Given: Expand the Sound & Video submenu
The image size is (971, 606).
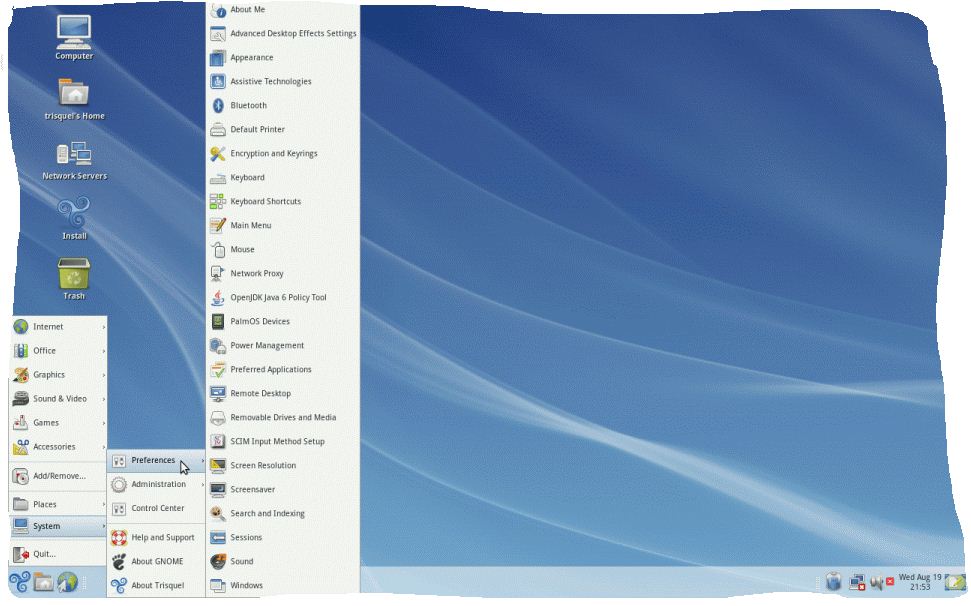Looking at the screenshot, I should 59,399.
